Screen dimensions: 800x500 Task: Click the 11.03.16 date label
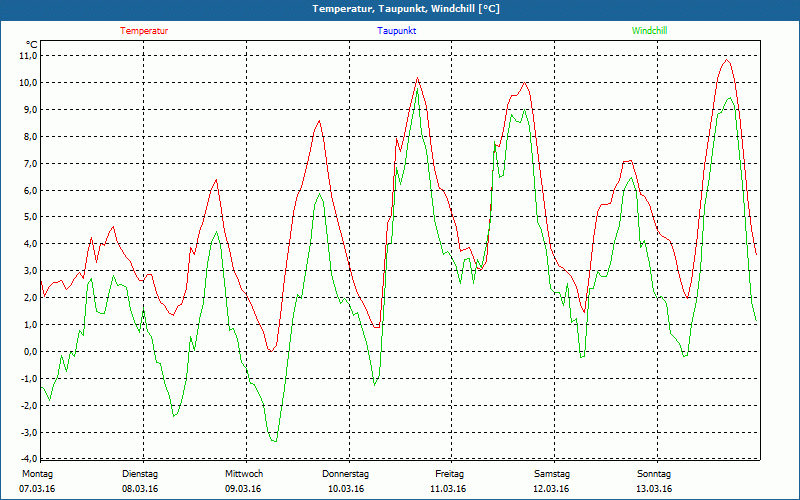(x=448, y=489)
